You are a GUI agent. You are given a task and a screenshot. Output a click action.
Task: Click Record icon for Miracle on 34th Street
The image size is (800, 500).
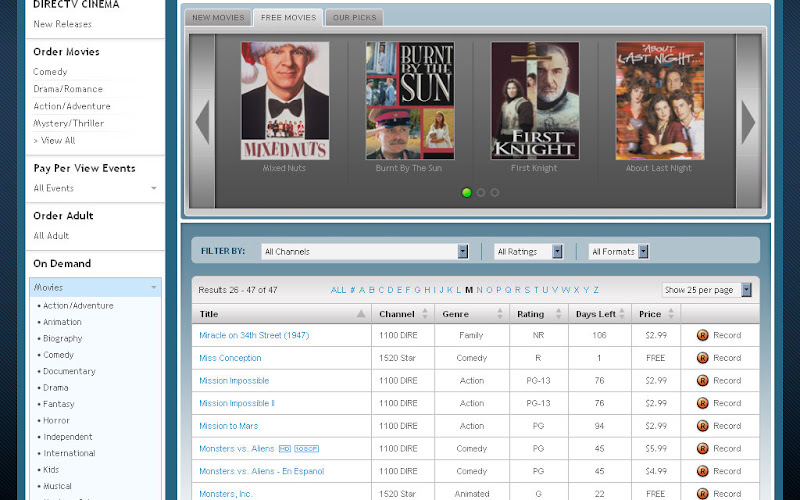click(703, 335)
